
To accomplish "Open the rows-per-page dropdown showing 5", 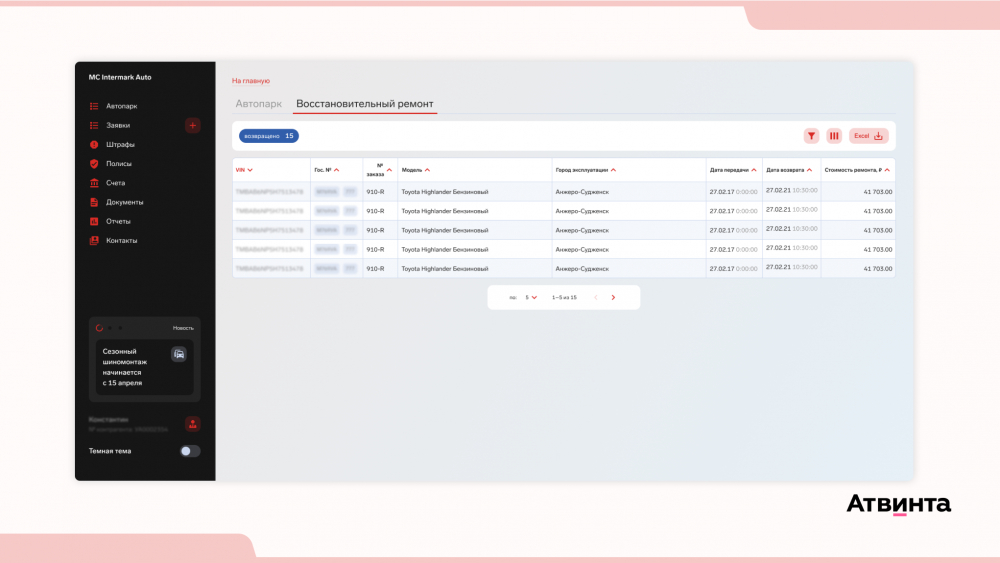I will click(x=531, y=297).
